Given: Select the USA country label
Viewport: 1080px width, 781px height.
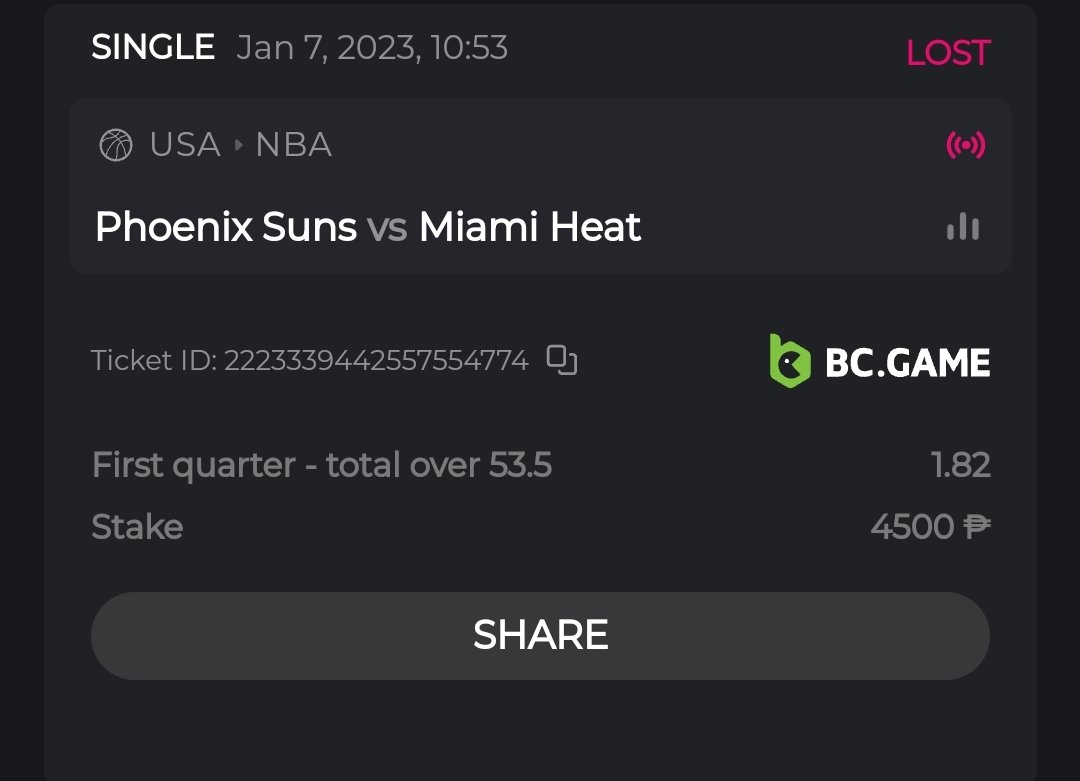Looking at the screenshot, I should pyautogui.click(x=185, y=145).
